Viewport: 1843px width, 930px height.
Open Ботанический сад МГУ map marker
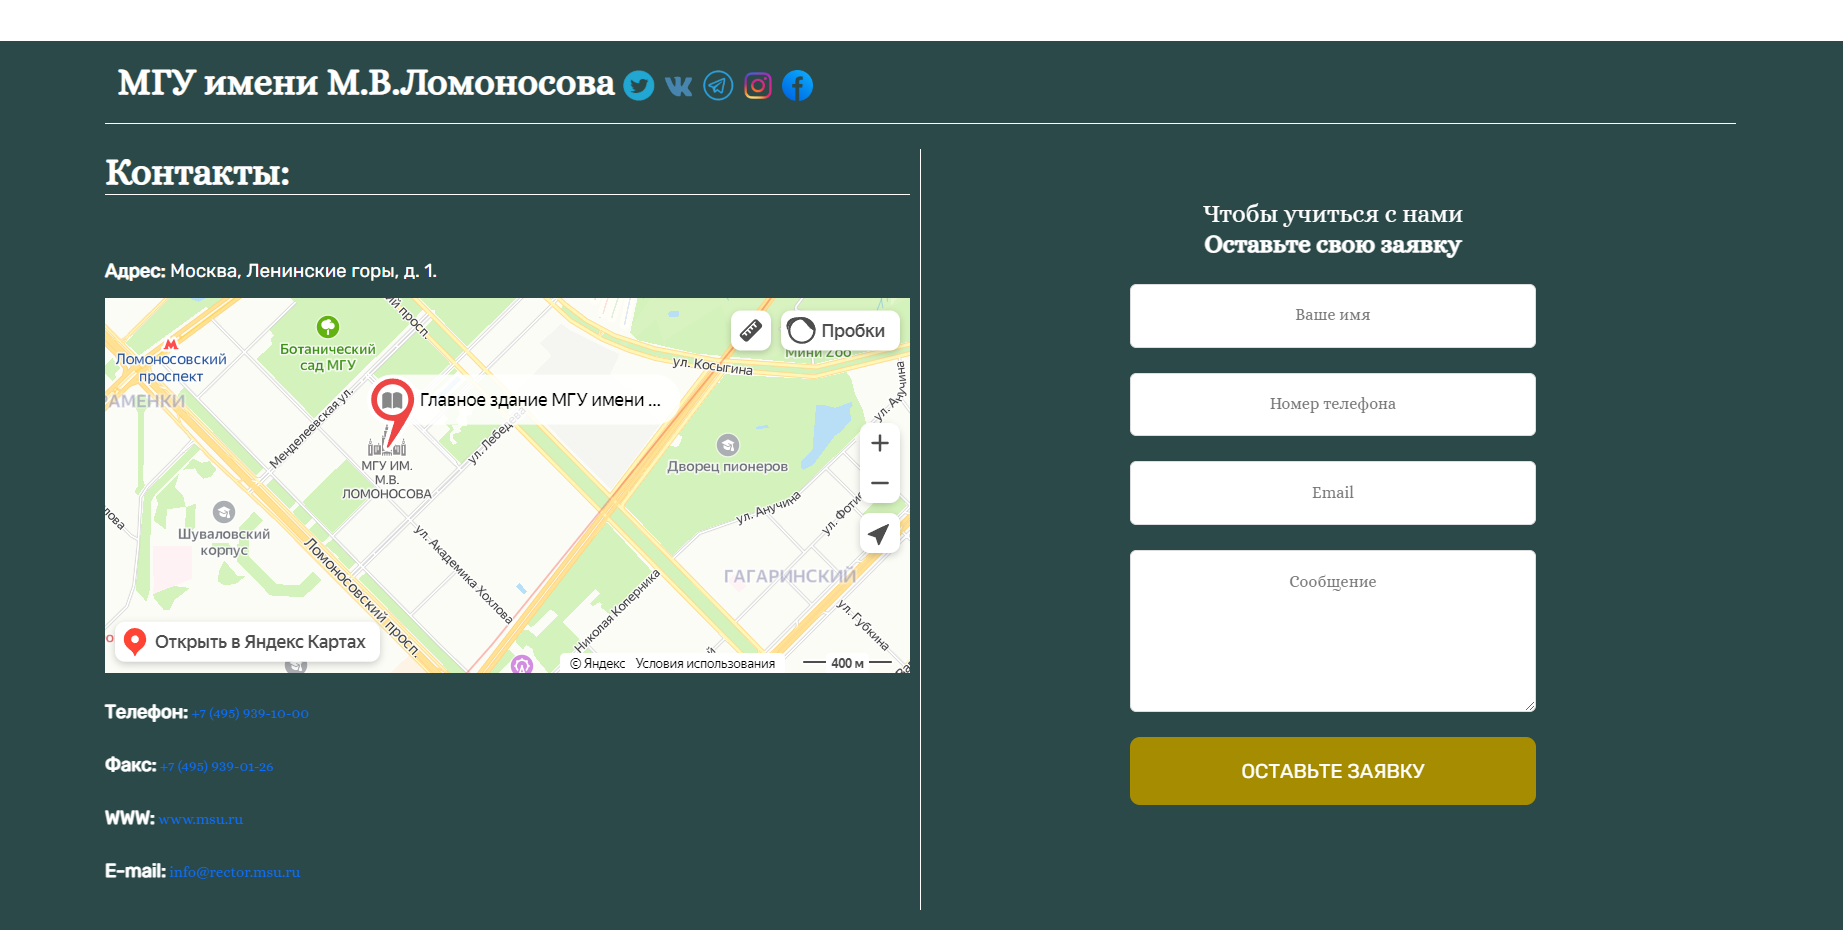(328, 327)
